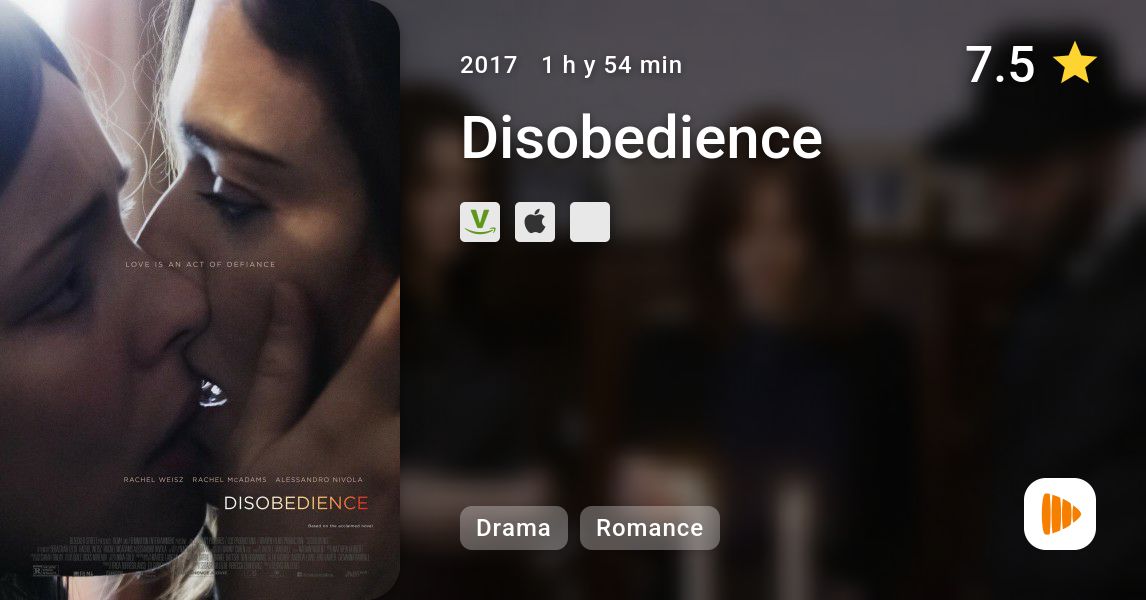Open the Disobedience title heading
Viewport: 1146px width, 600px height.
[642, 137]
